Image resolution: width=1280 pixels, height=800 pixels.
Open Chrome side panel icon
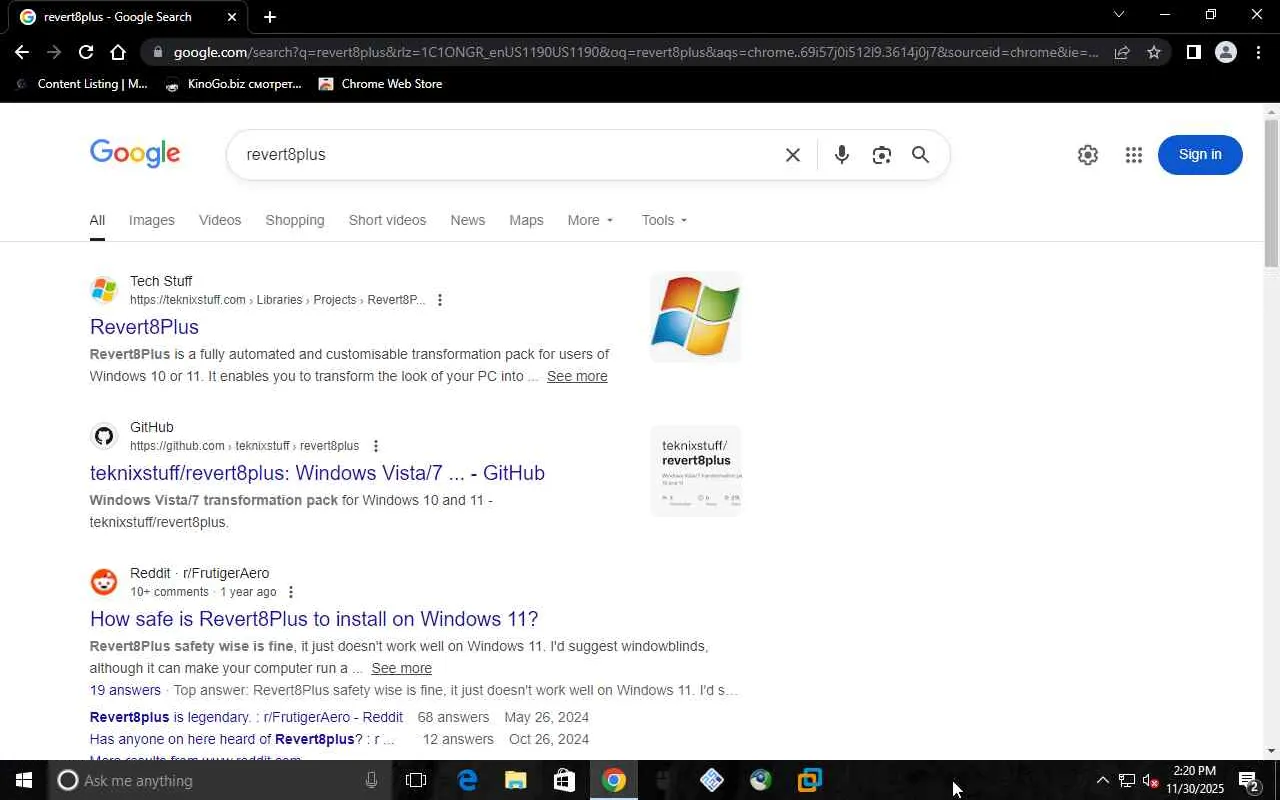[1193, 52]
